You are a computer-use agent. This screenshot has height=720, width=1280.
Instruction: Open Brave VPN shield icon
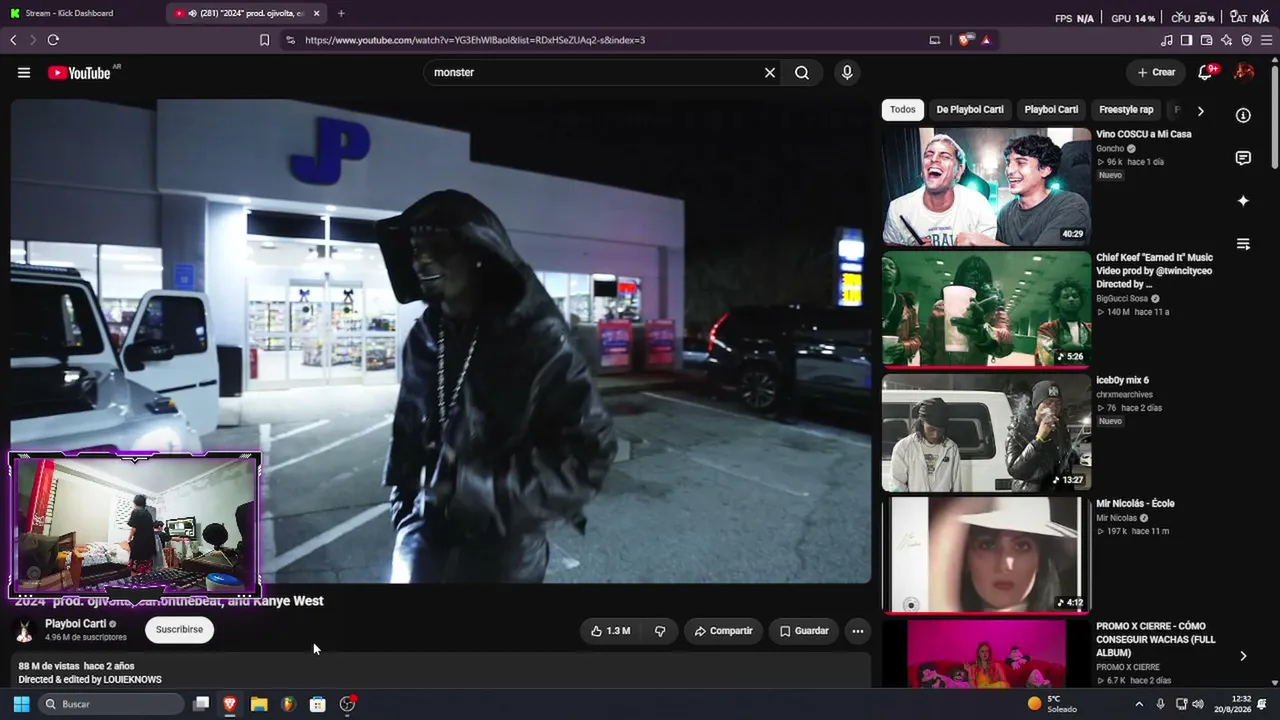[1246, 40]
